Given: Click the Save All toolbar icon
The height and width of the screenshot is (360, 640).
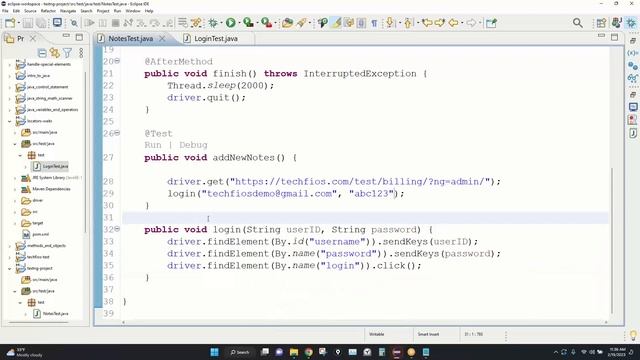Looking at the screenshot, I should [x=41, y=23].
